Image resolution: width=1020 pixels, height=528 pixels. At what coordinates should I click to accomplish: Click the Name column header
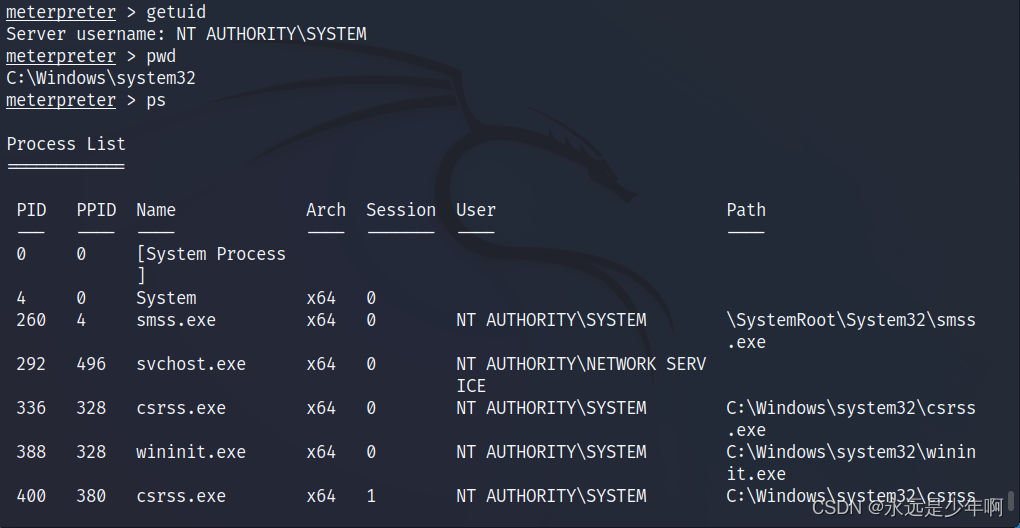click(156, 210)
